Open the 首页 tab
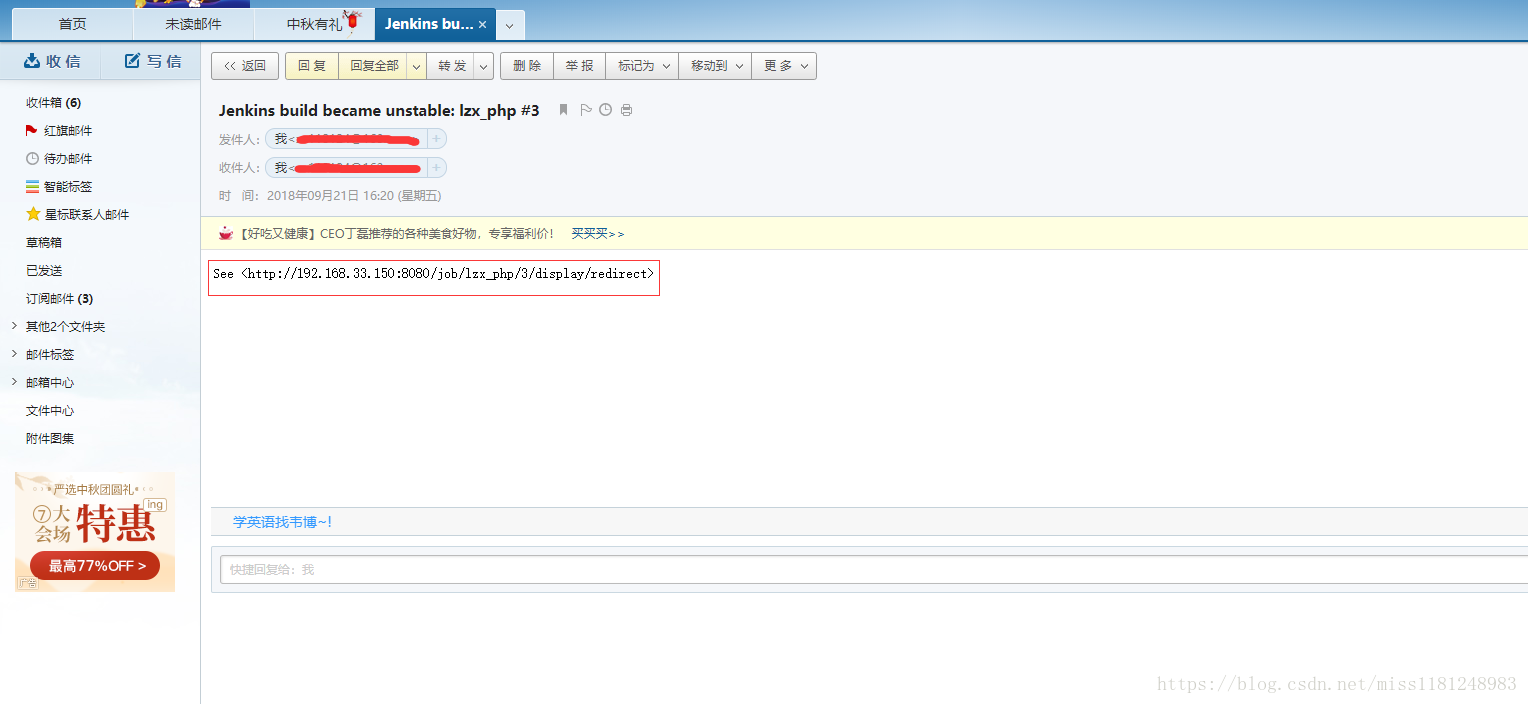 pyautogui.click(x=73, y=24)
